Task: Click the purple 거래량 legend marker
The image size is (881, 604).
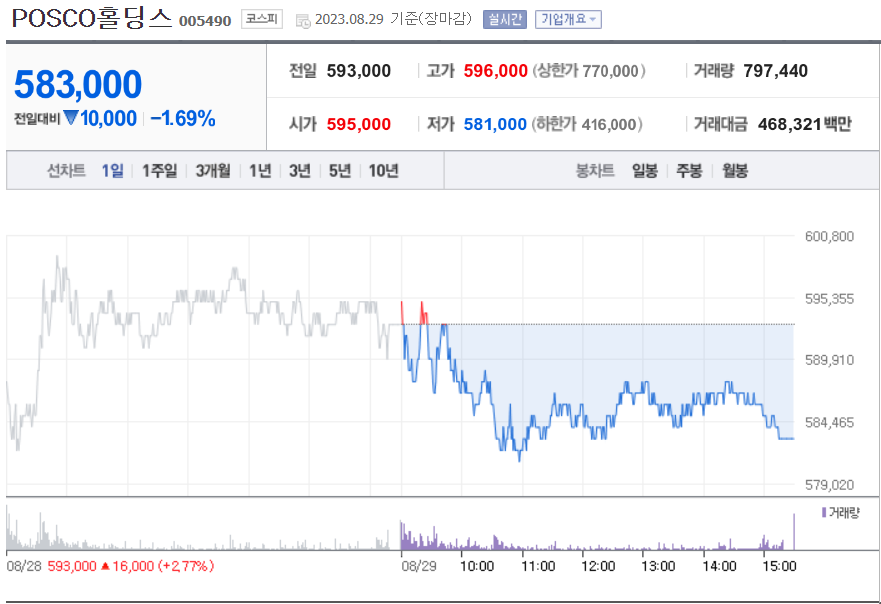Action: (824, 512)
